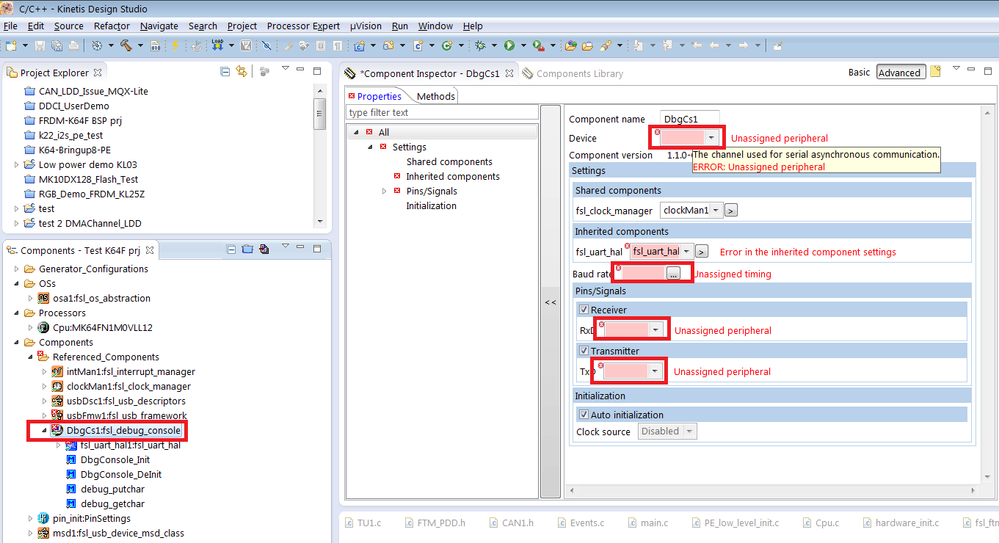Click the skip breakpoints toolbar icon
This screenshot has height=543, width=999.
(266, 46)
